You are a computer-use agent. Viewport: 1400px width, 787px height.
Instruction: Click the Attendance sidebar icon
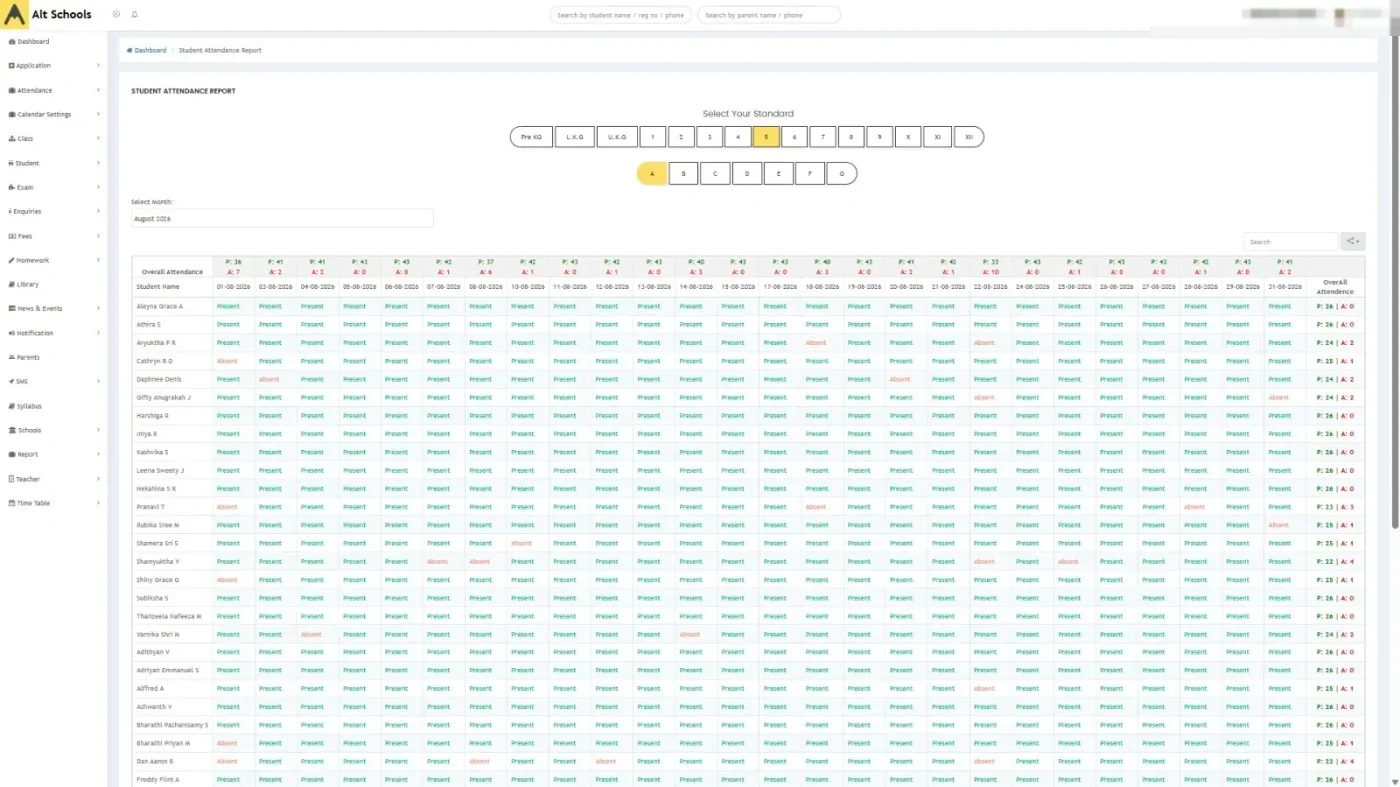(12, 90)
